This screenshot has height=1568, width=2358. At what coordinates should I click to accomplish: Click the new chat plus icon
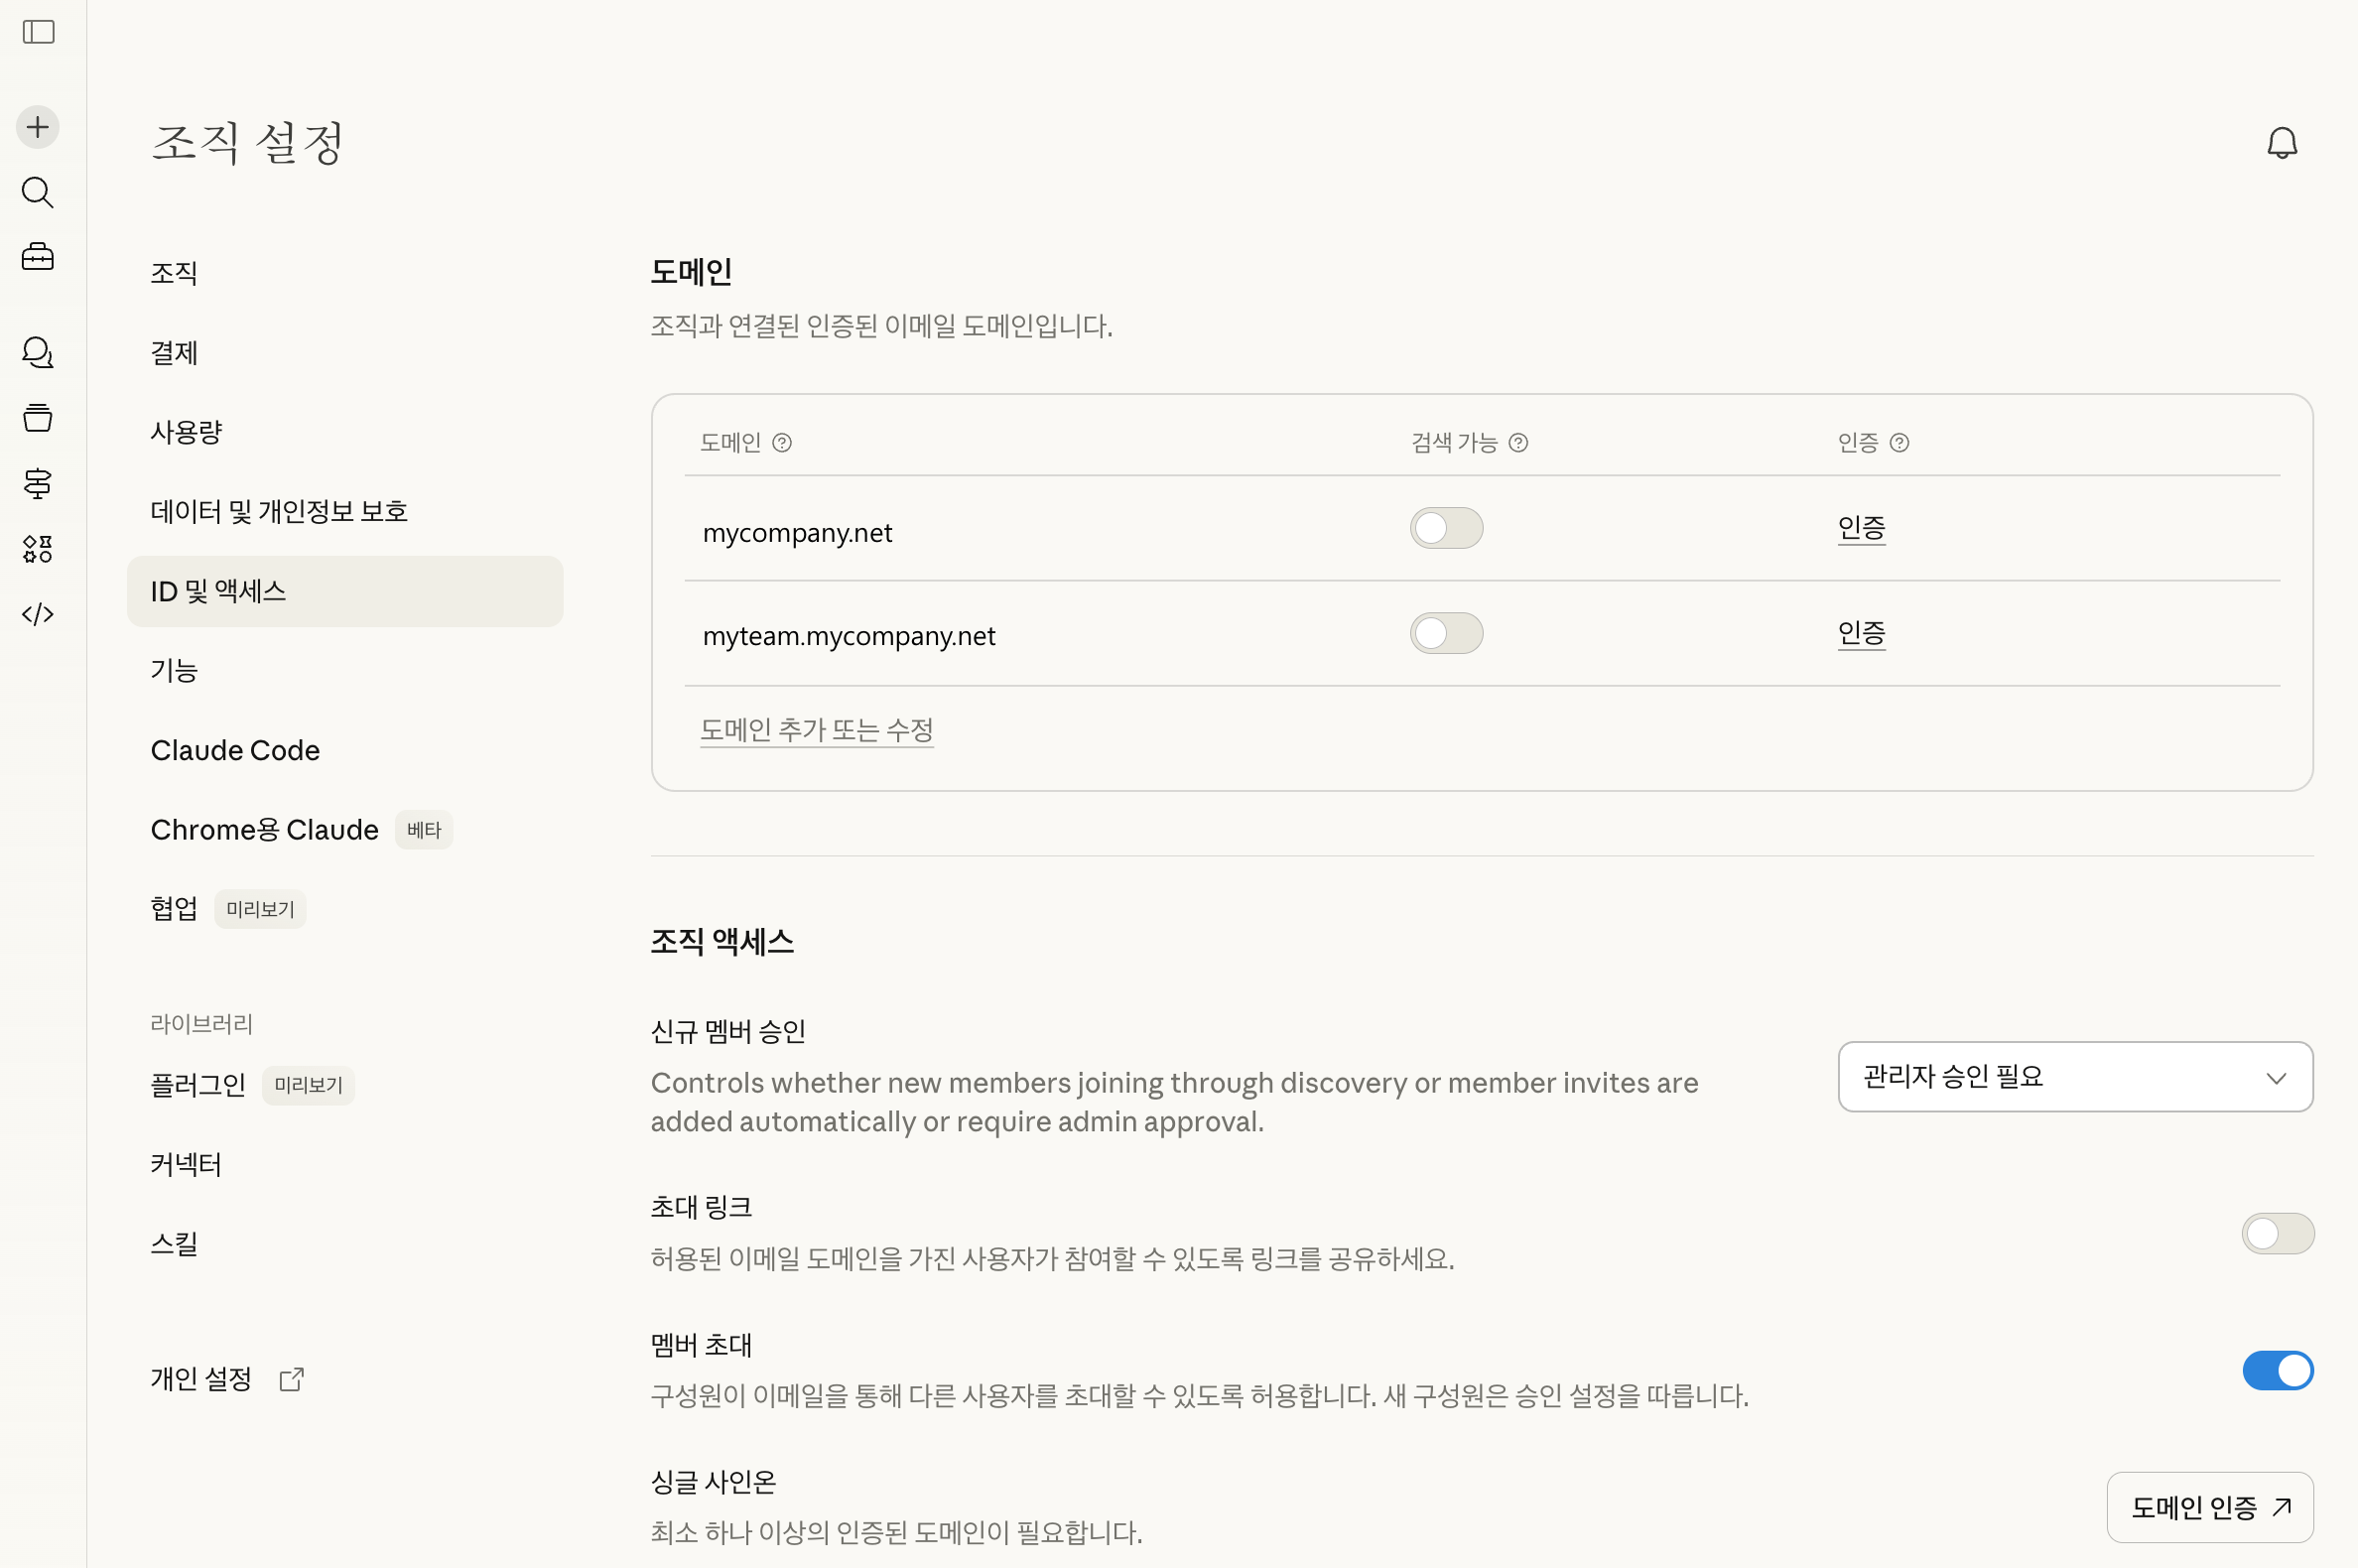coord(38,127)
